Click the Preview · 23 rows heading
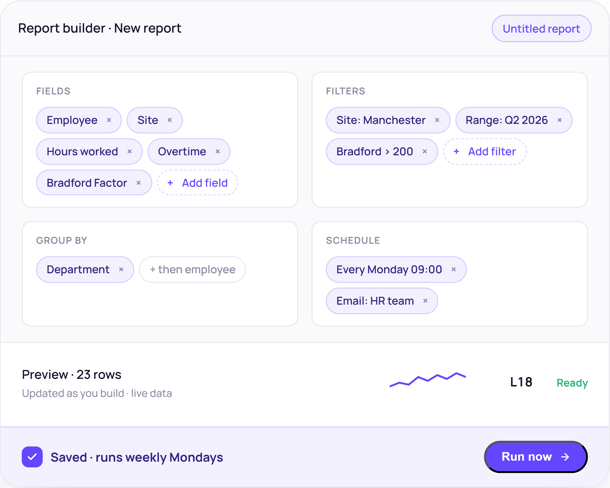610x488 pixels. (72, 374)
